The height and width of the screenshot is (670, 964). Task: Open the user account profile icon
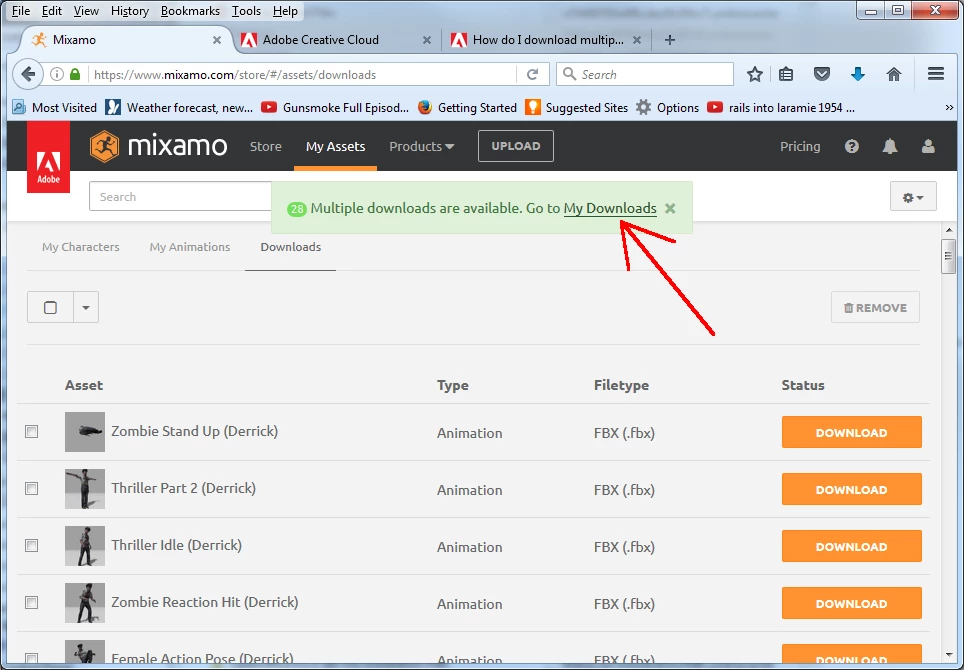pyautogui.click(x=928, y=146)
